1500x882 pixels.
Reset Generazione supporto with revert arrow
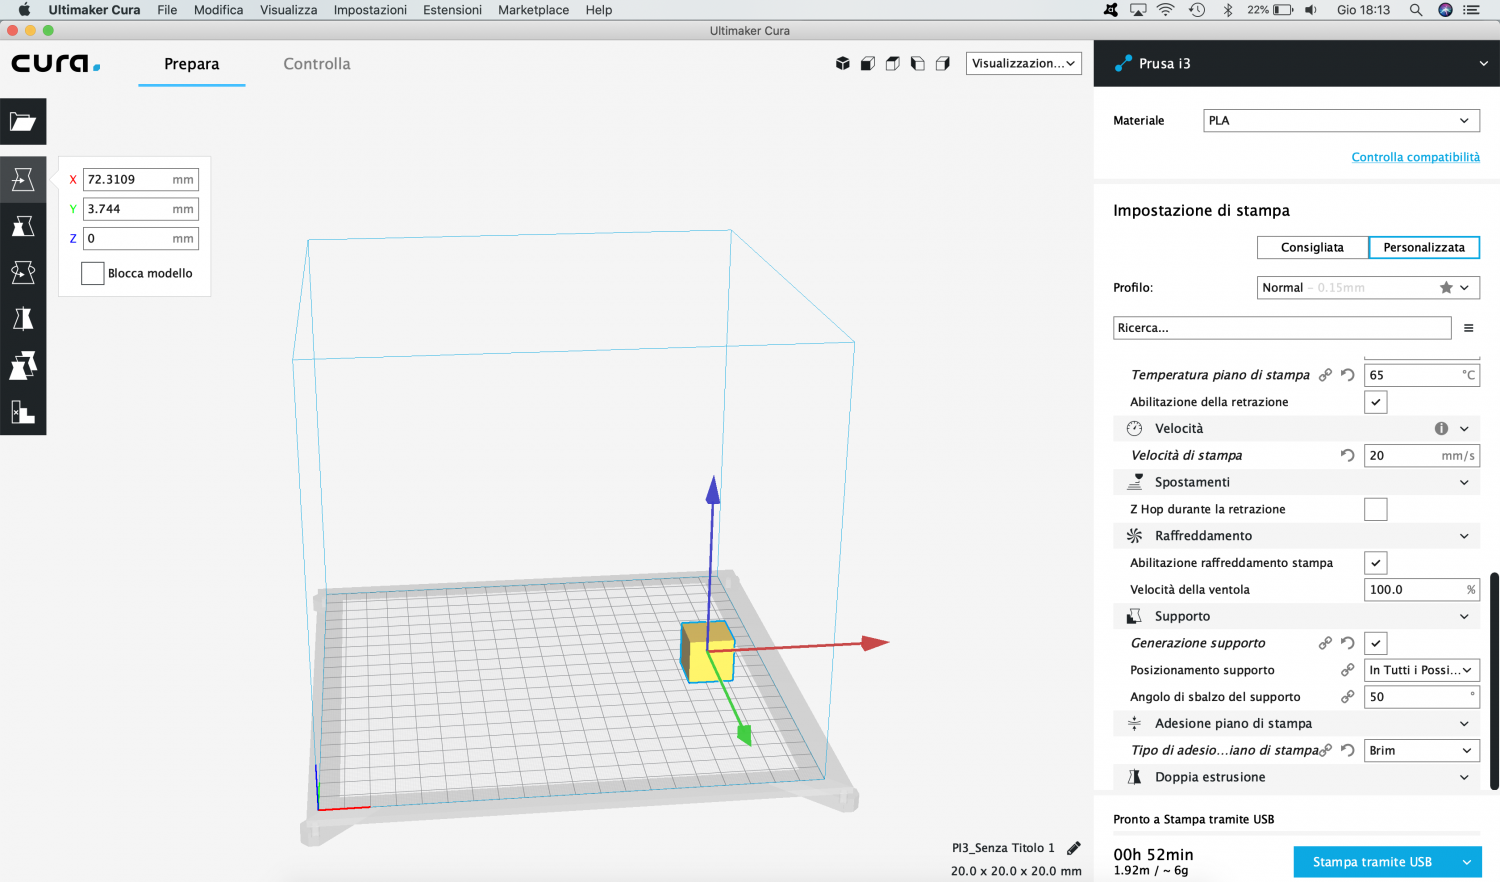[x=1348, y=643]
